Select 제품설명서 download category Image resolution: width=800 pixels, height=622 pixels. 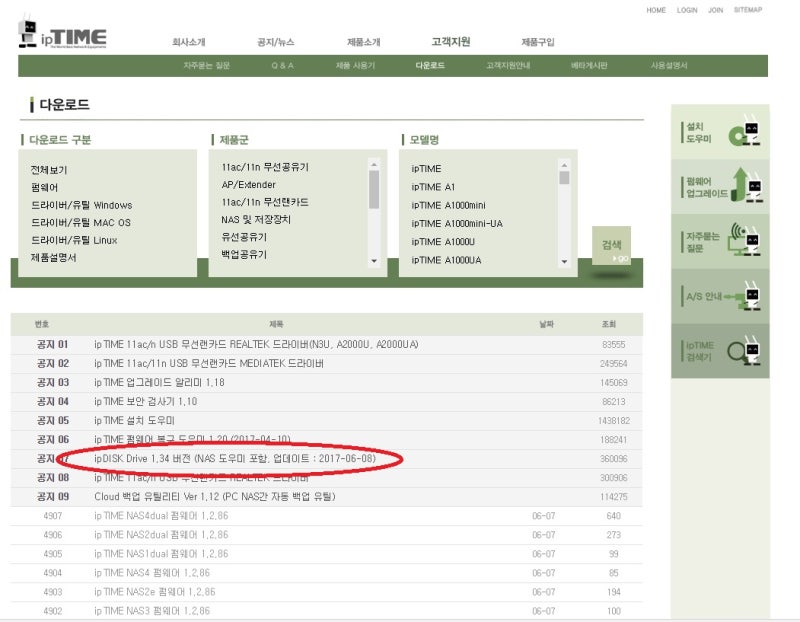[54, 257]
